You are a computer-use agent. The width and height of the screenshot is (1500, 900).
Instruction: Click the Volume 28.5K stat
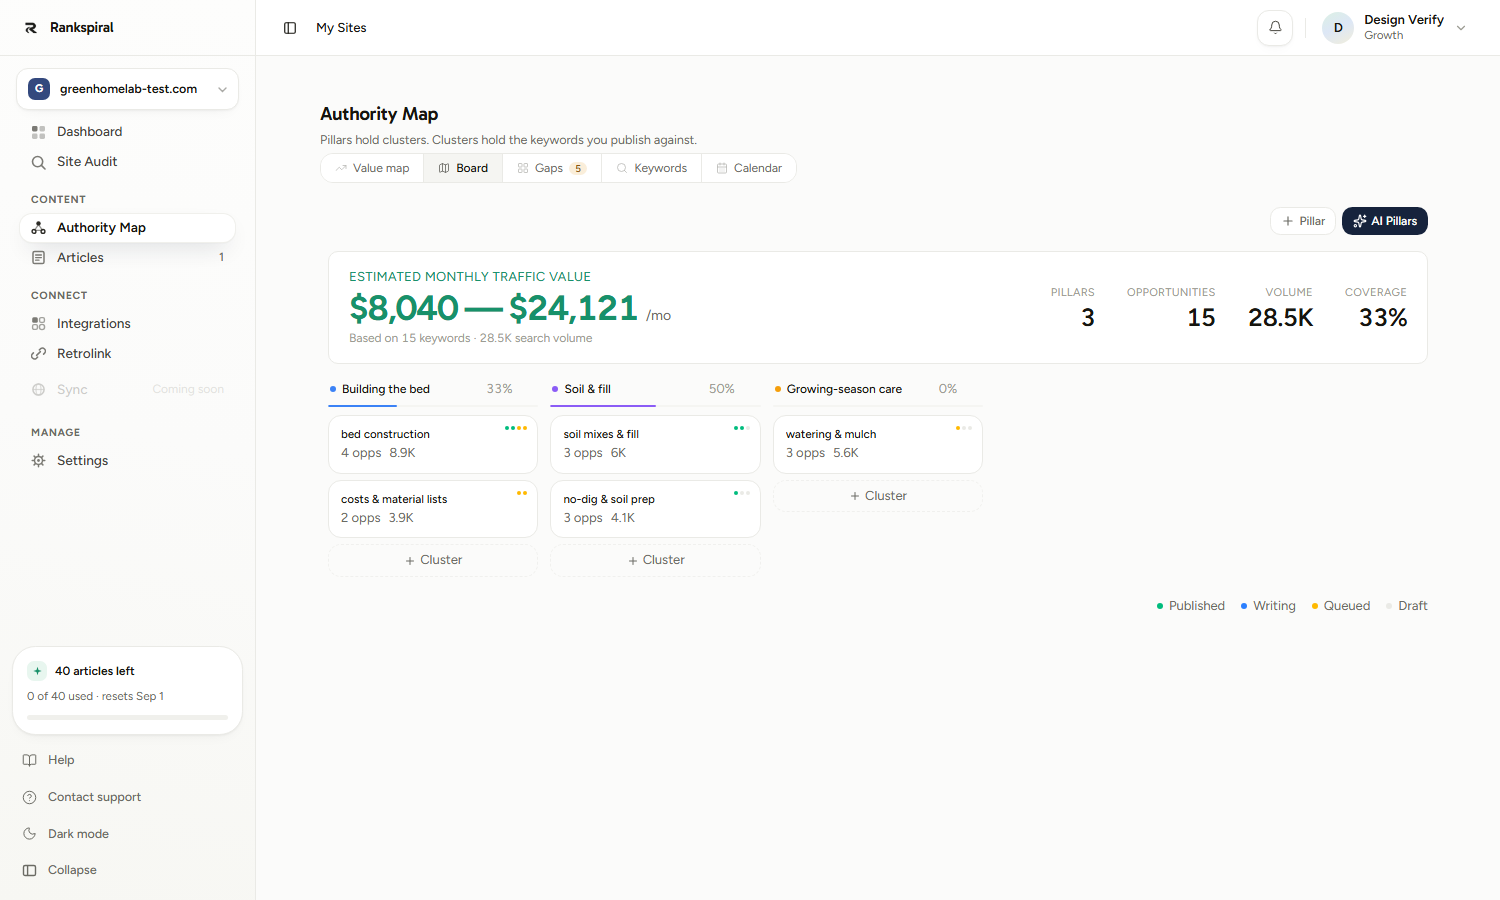tap(1280, 308)
